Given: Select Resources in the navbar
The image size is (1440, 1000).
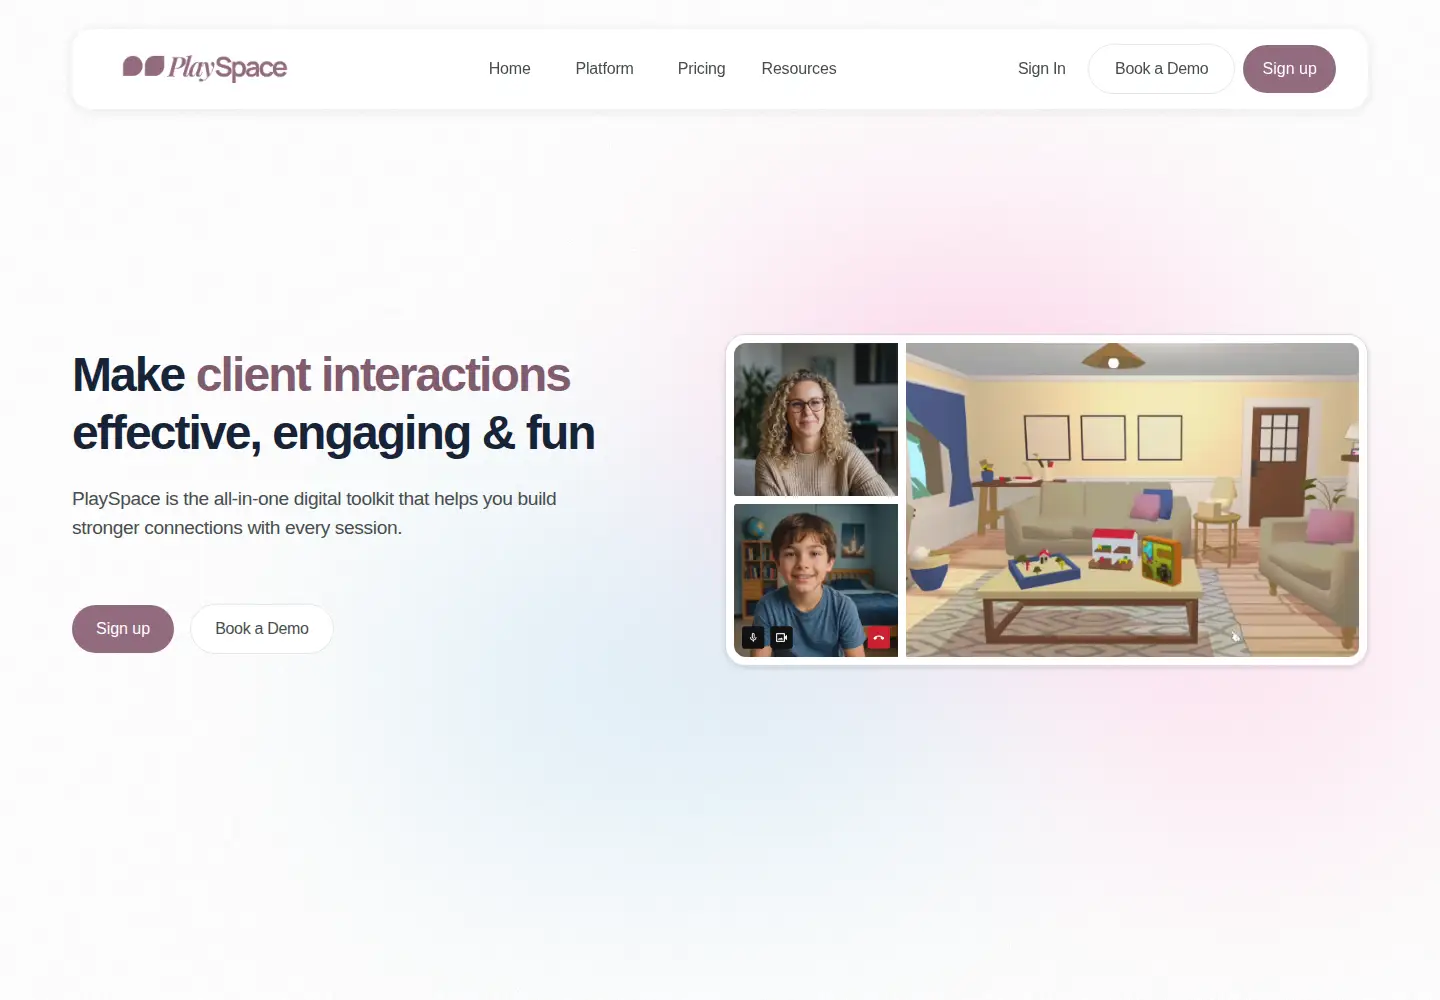Looking at the screenshot, I should click(798, 69).
